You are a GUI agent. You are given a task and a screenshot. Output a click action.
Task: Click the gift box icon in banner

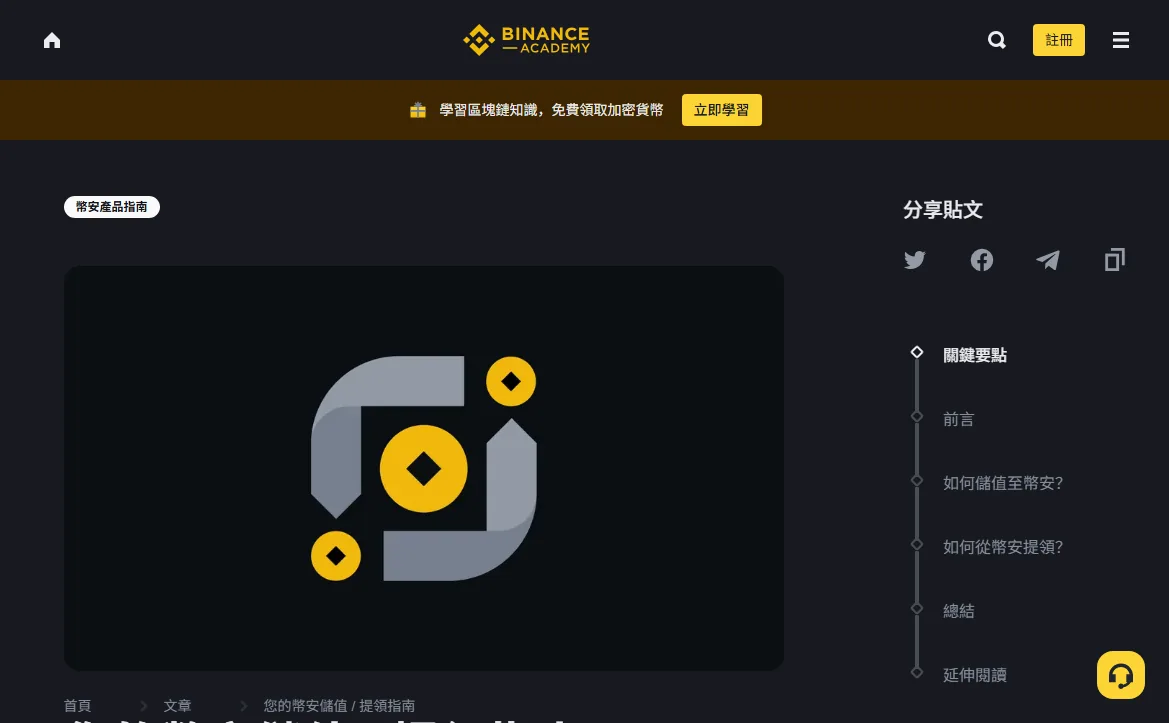(418, 110)
